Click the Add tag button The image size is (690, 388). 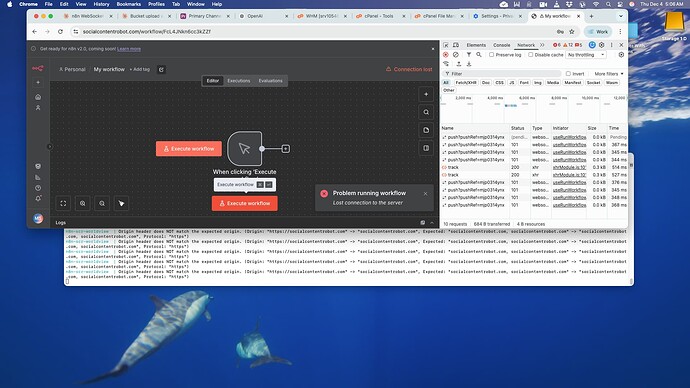pyautogui.click(x=139, y=70)
